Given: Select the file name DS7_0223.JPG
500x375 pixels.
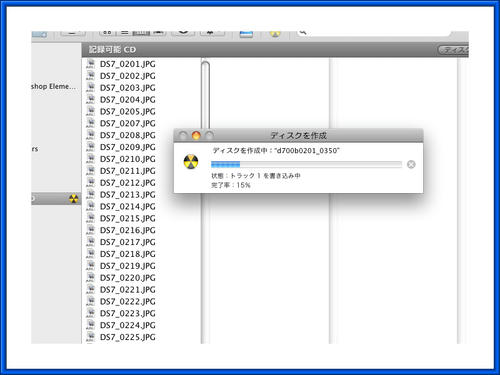Looking at the screenshot, I should [x=128, y=313].
